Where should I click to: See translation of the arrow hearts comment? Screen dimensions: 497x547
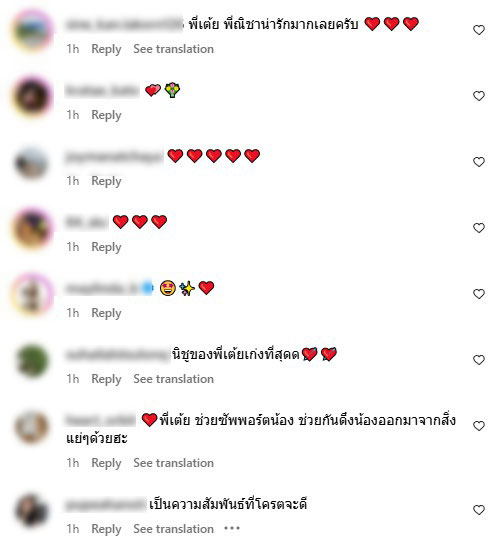click(x=173, y=379)
